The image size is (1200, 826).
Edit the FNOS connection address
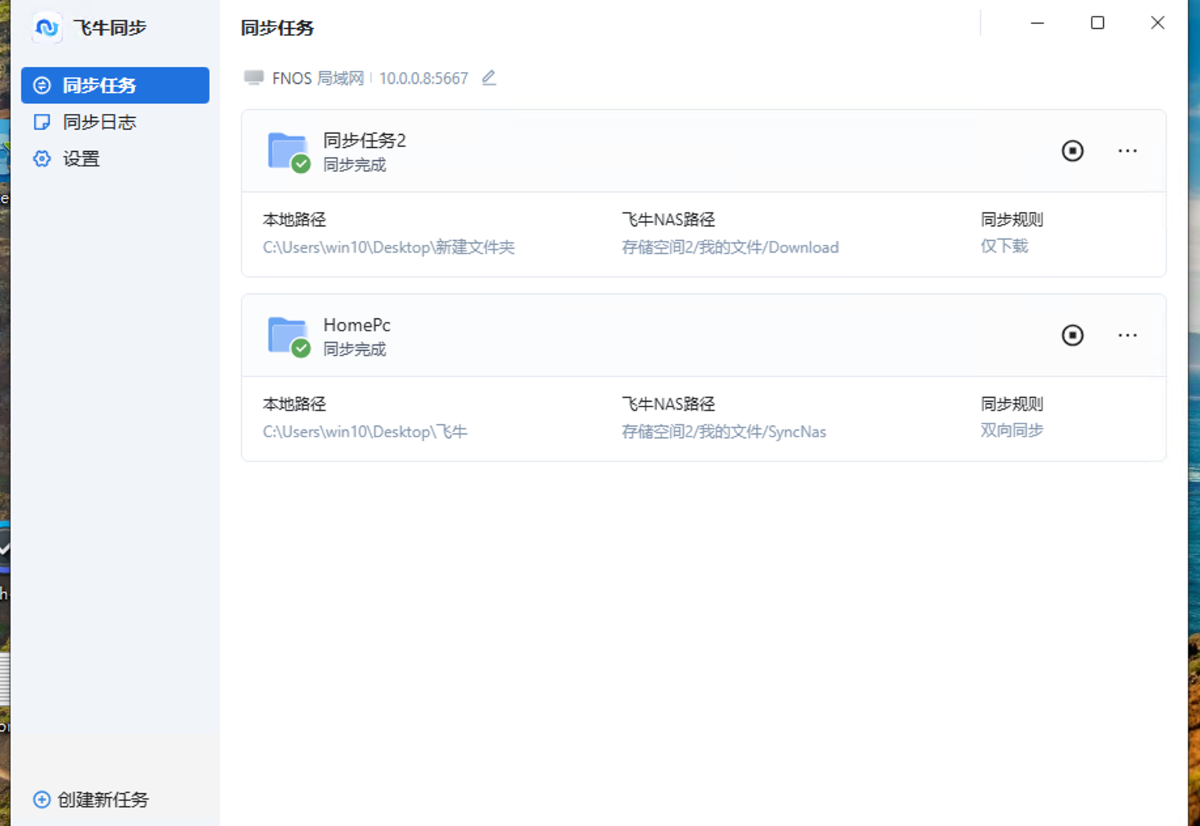click(x=489, y=78)
